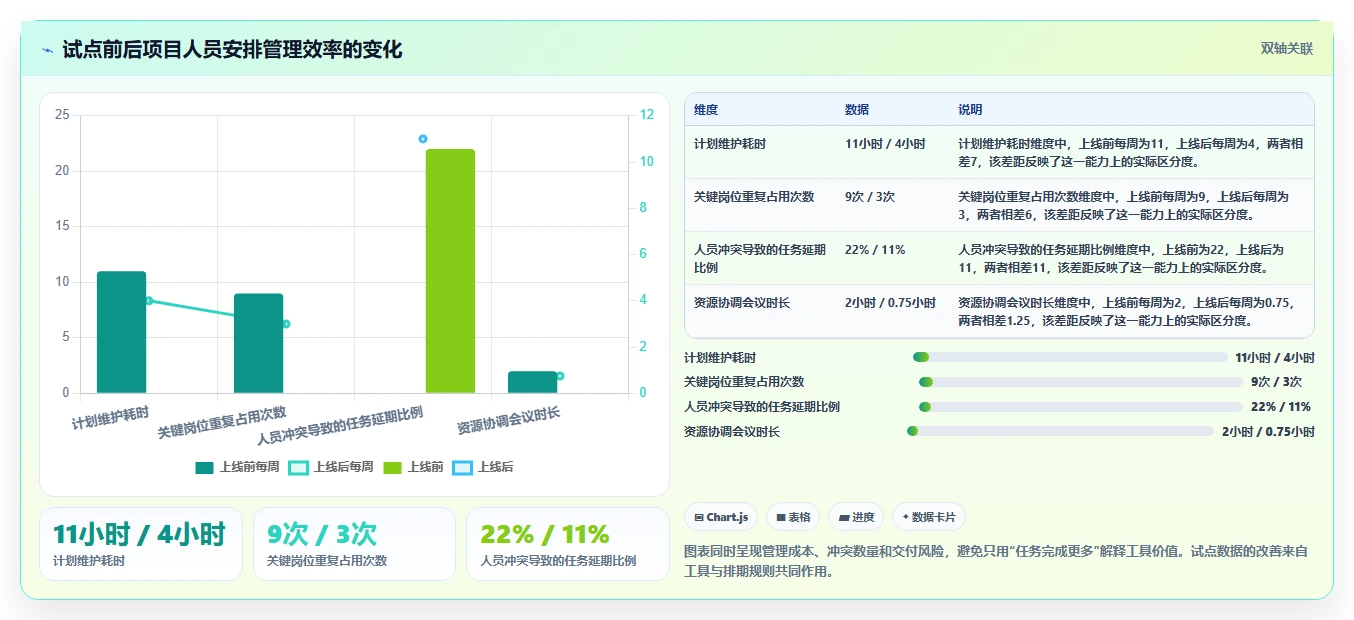Click the 2小时 / 0.75小时 value beside progress bar
This screenshot has height=620, width=1354.
[1268, 432]
